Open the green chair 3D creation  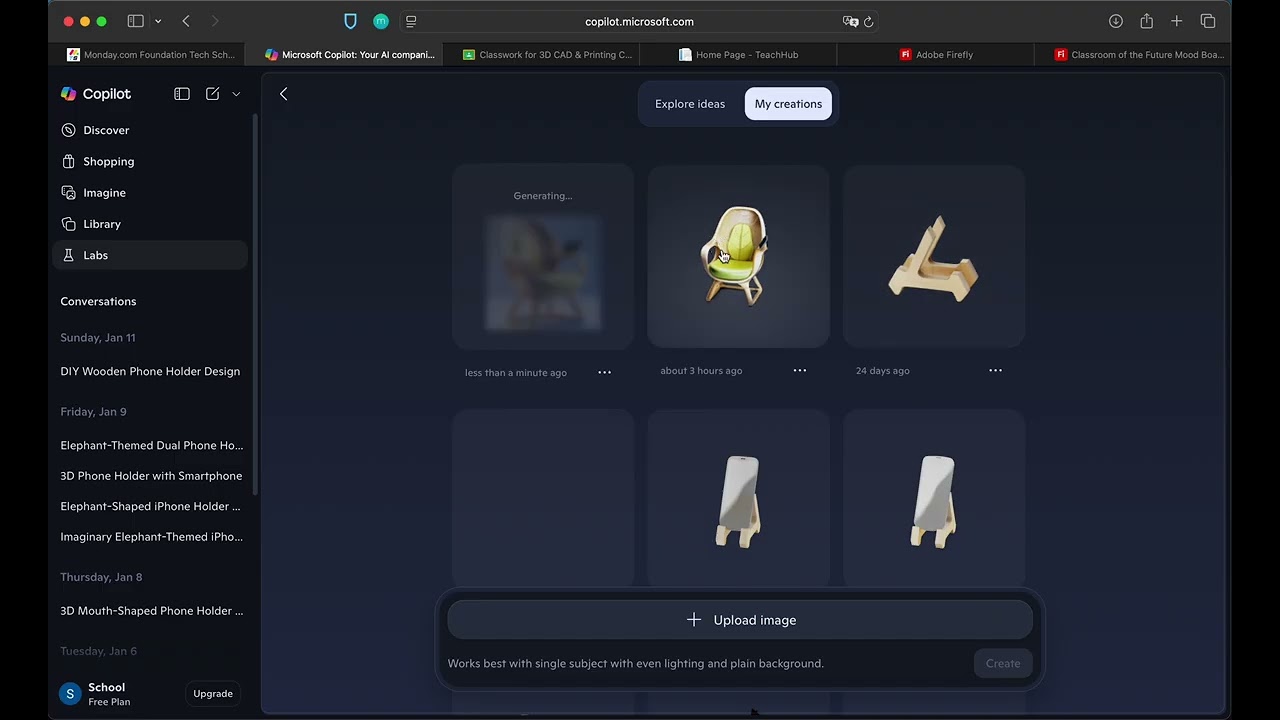pos(738,256)
